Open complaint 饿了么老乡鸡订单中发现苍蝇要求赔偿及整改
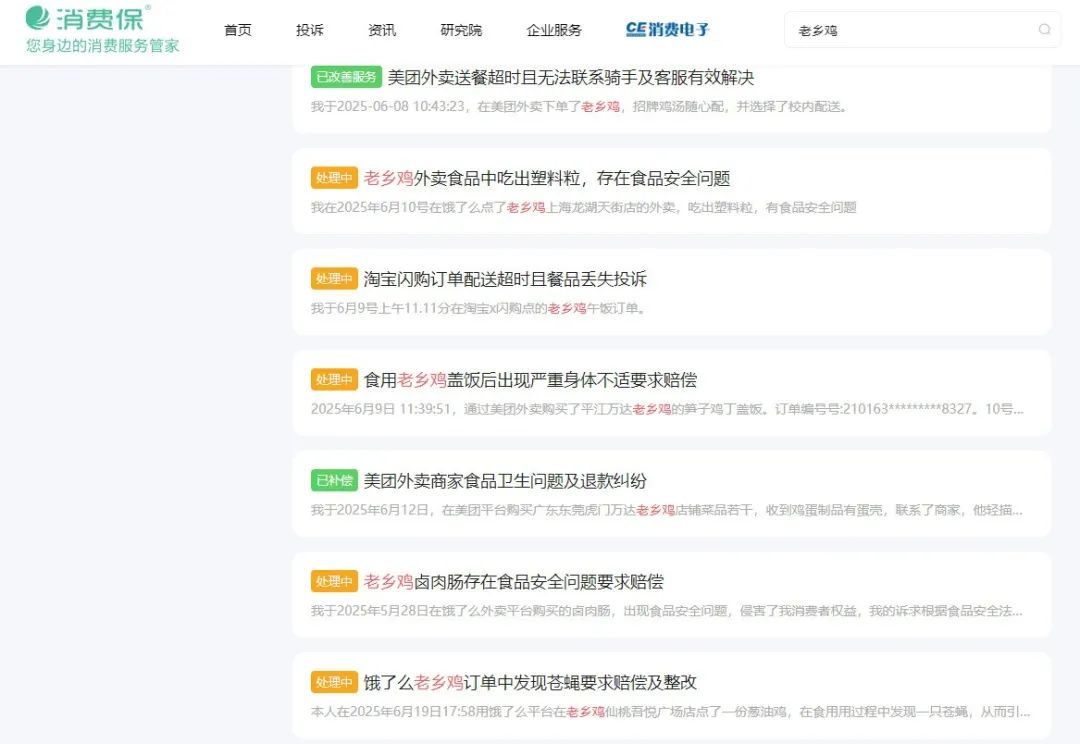The height and width of the screenshot is (744, 1080). [530, 682]
